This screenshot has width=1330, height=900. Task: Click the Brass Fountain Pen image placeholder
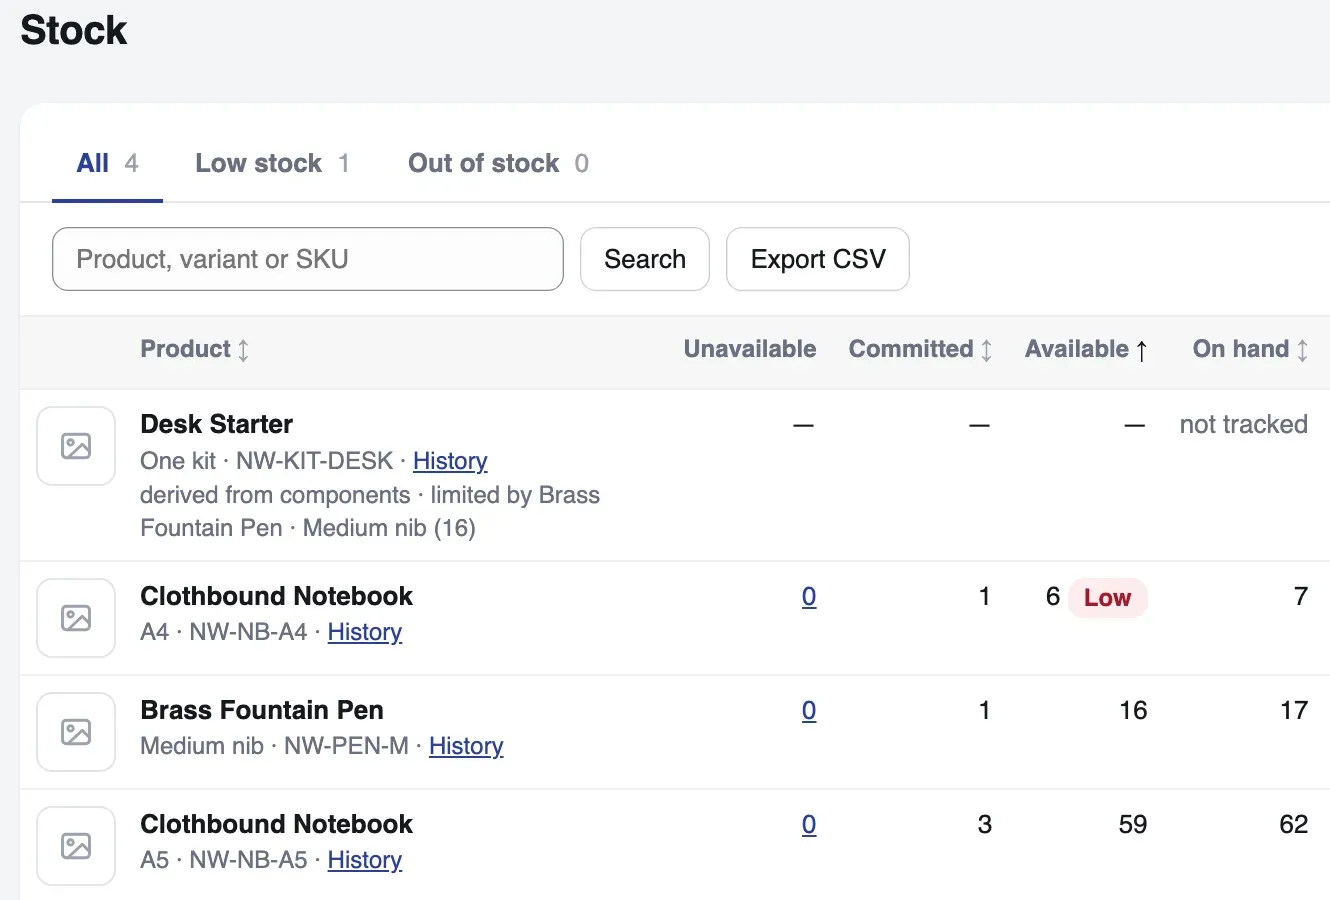pyautogui.click(x=76, y=732)
